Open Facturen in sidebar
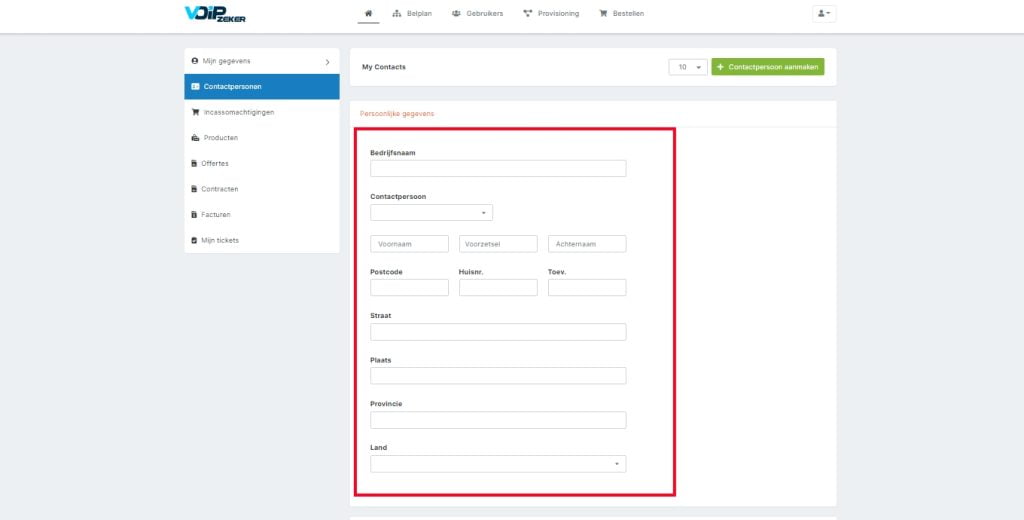 pyautogui.click(x=262, y=214)
